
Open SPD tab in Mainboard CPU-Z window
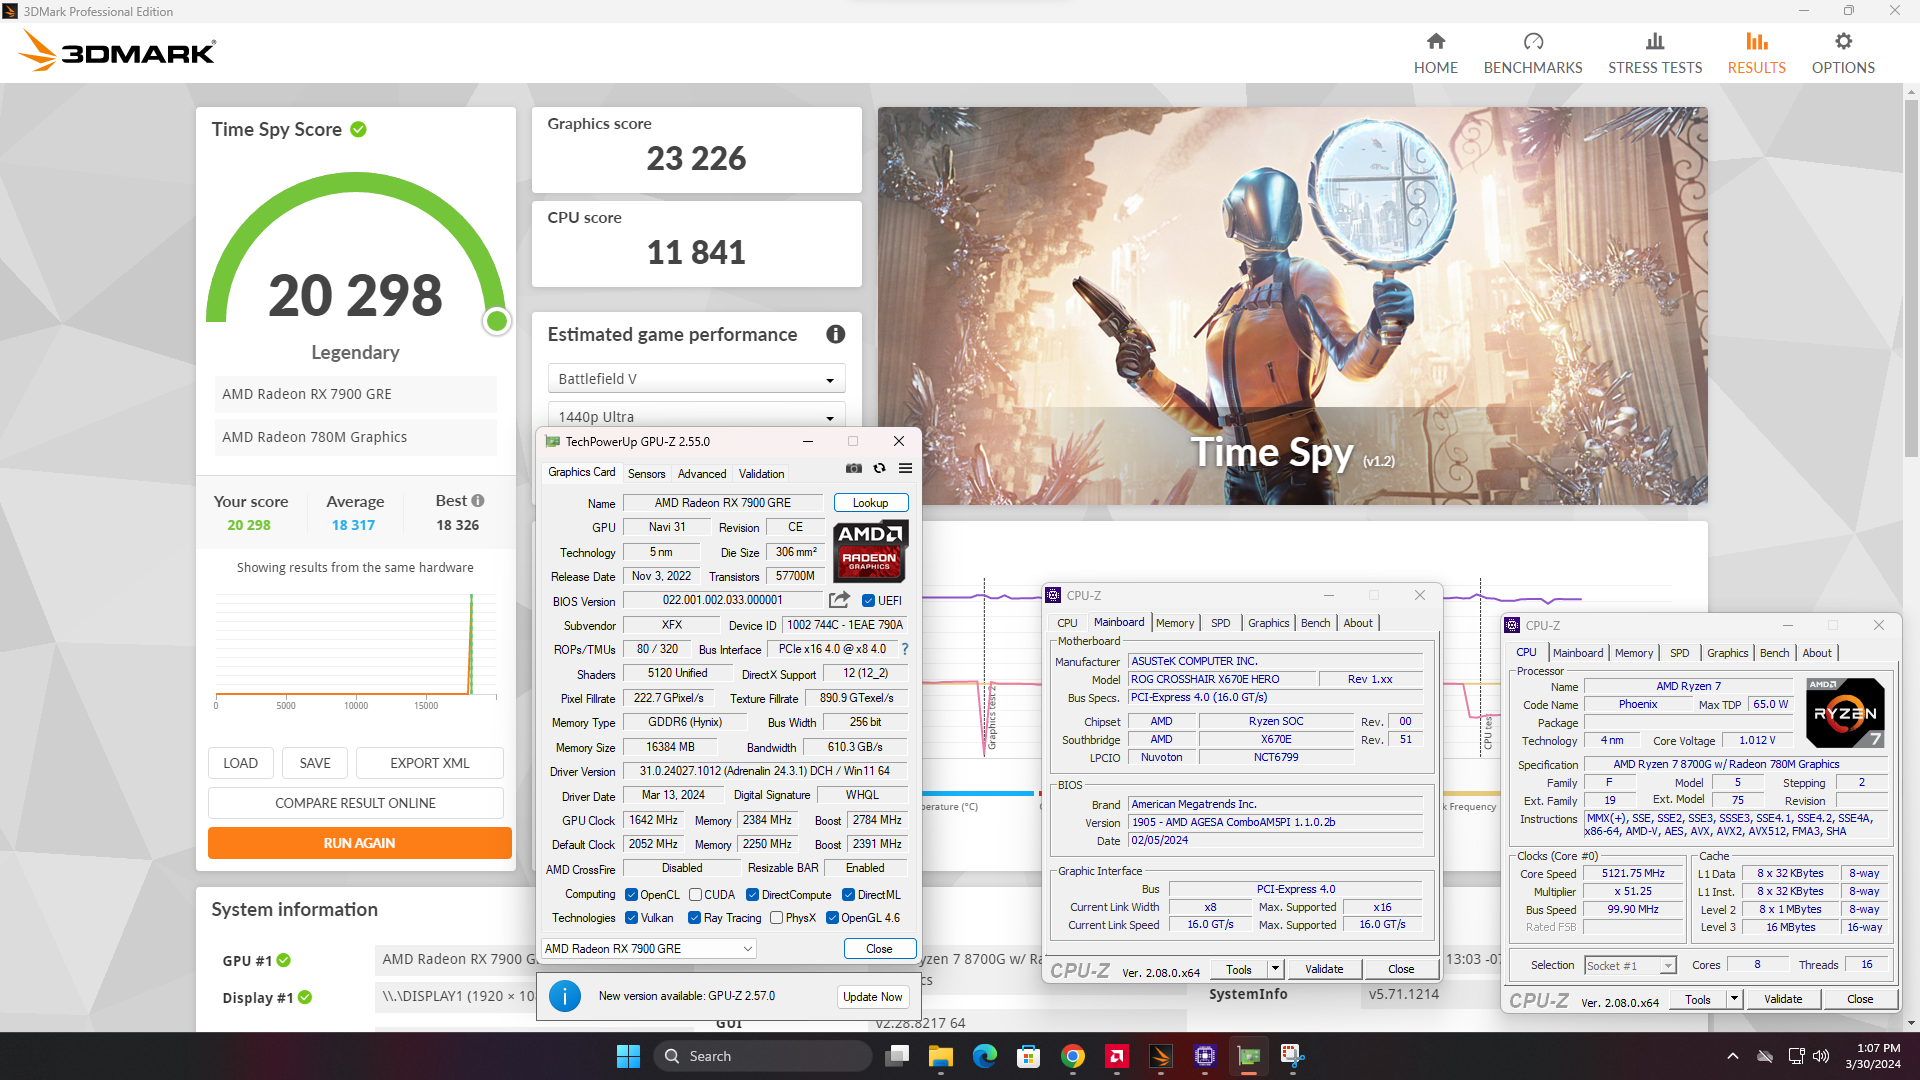1220,623
